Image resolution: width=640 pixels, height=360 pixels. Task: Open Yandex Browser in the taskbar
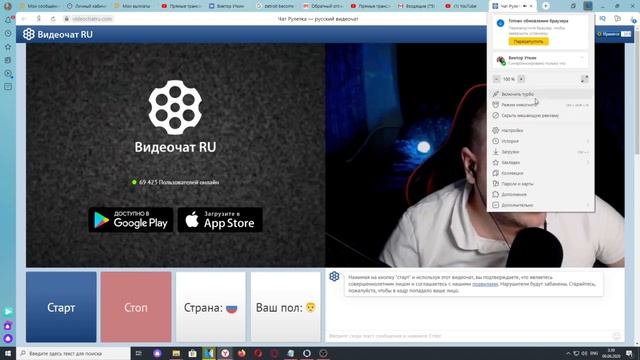[x=225, y=353]
